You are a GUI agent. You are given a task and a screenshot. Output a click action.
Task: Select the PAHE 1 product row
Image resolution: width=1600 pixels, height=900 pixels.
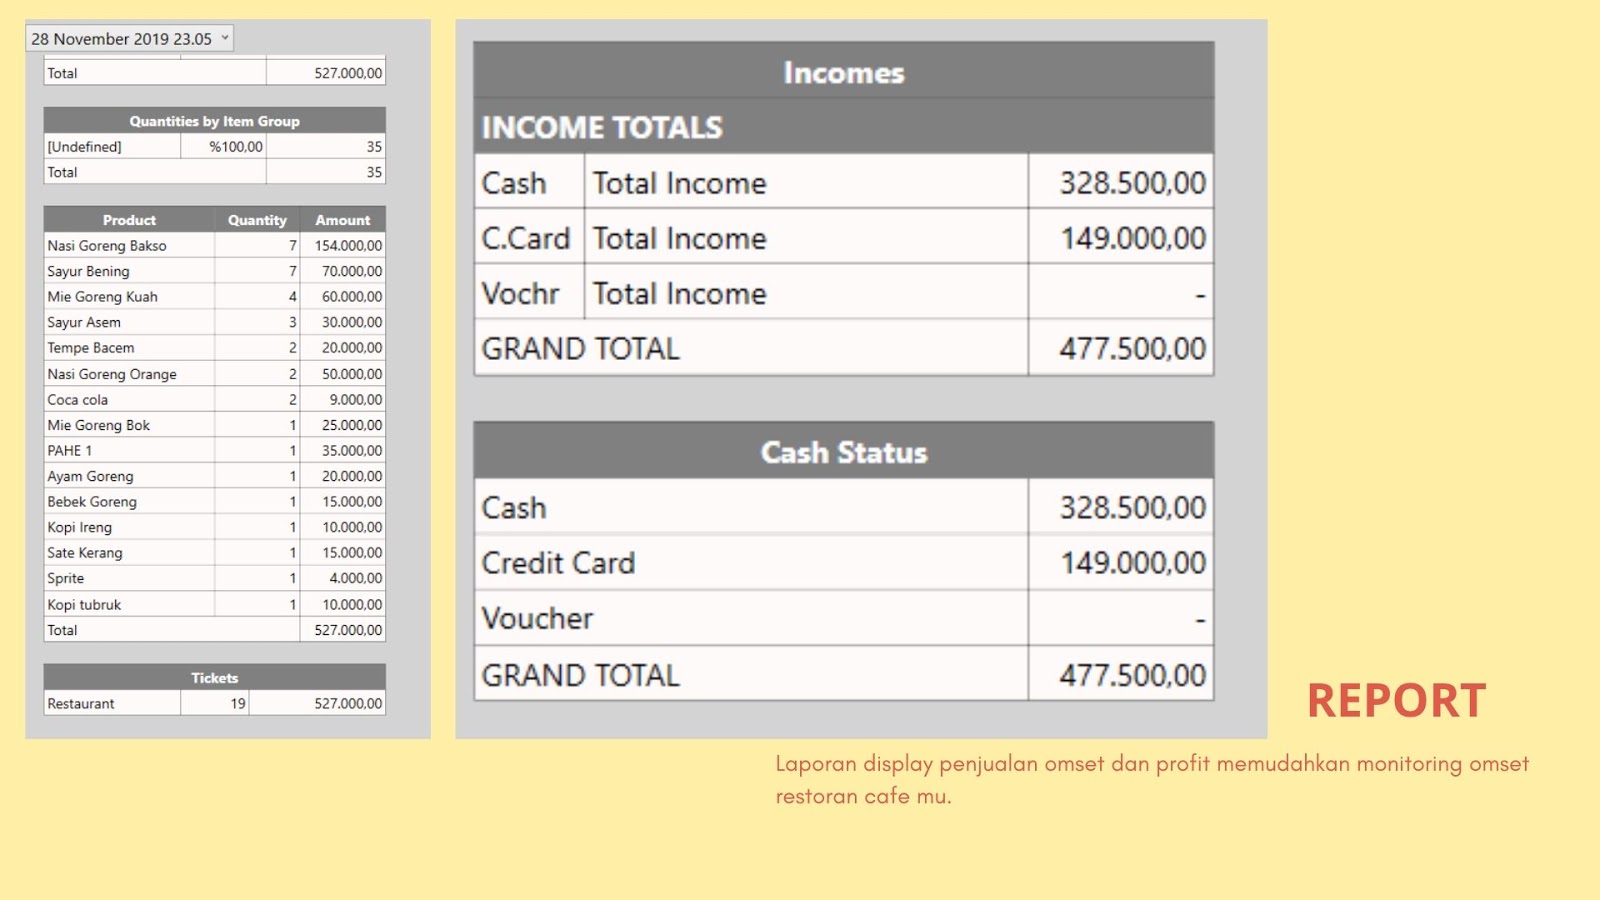click(214, 450)
